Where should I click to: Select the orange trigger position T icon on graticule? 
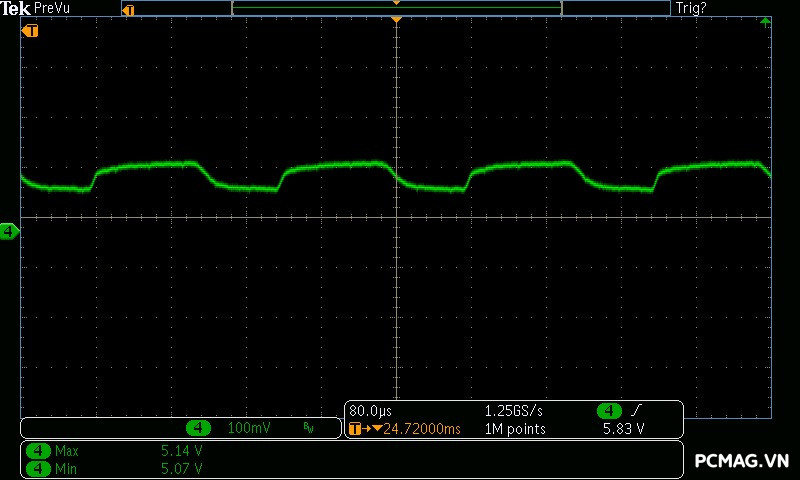(31, 31)
